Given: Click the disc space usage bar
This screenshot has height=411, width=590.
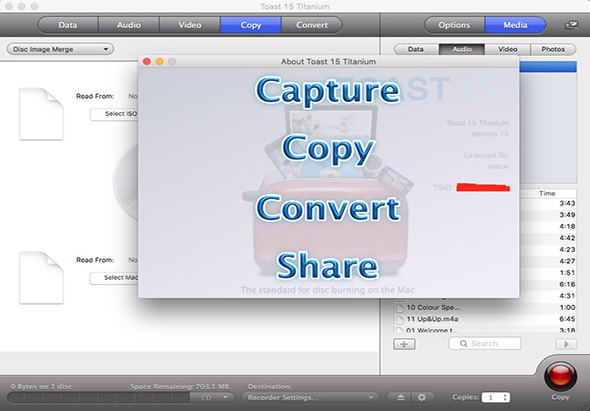Looking at the screenshot, I should pos(99,397).
